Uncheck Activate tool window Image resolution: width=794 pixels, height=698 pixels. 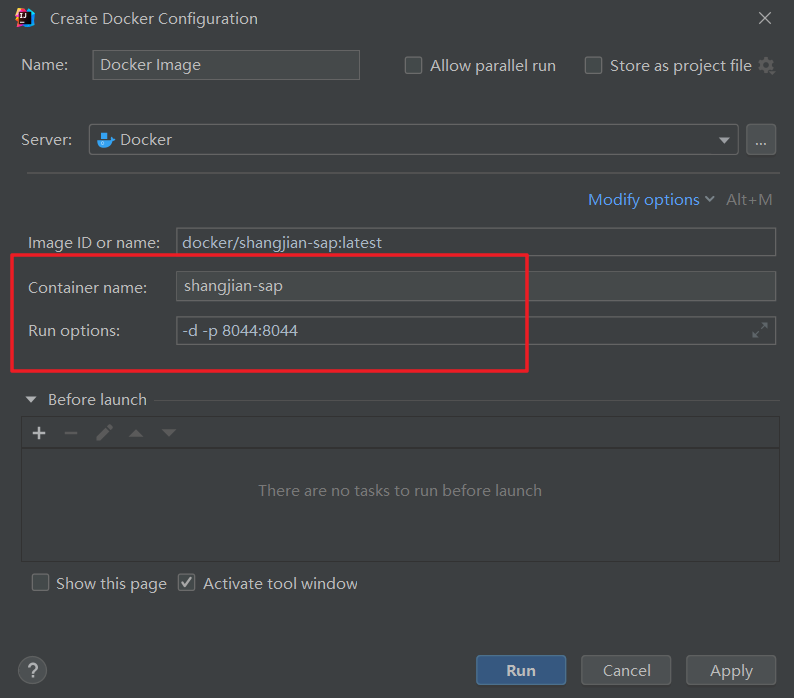tap(187, 583)
